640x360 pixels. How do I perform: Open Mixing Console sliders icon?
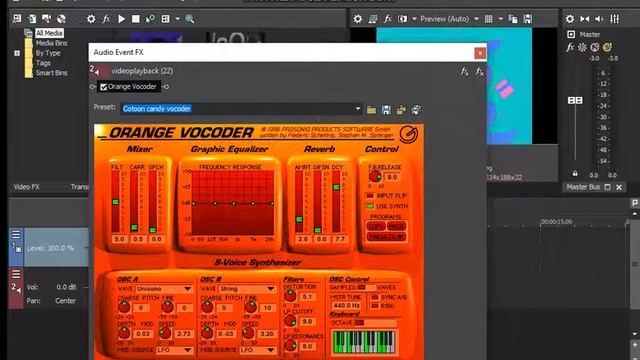pos(614,19)
